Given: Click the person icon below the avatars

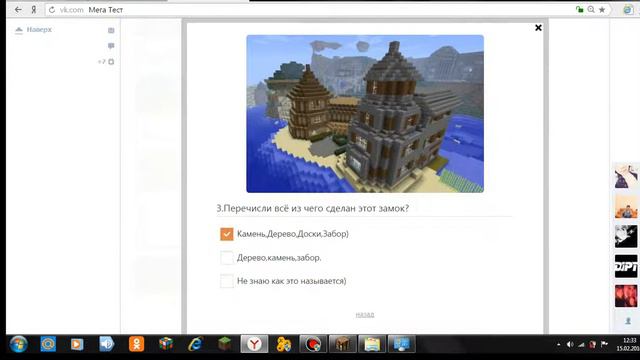Looking at the screenshot, I should click(628, 322).
